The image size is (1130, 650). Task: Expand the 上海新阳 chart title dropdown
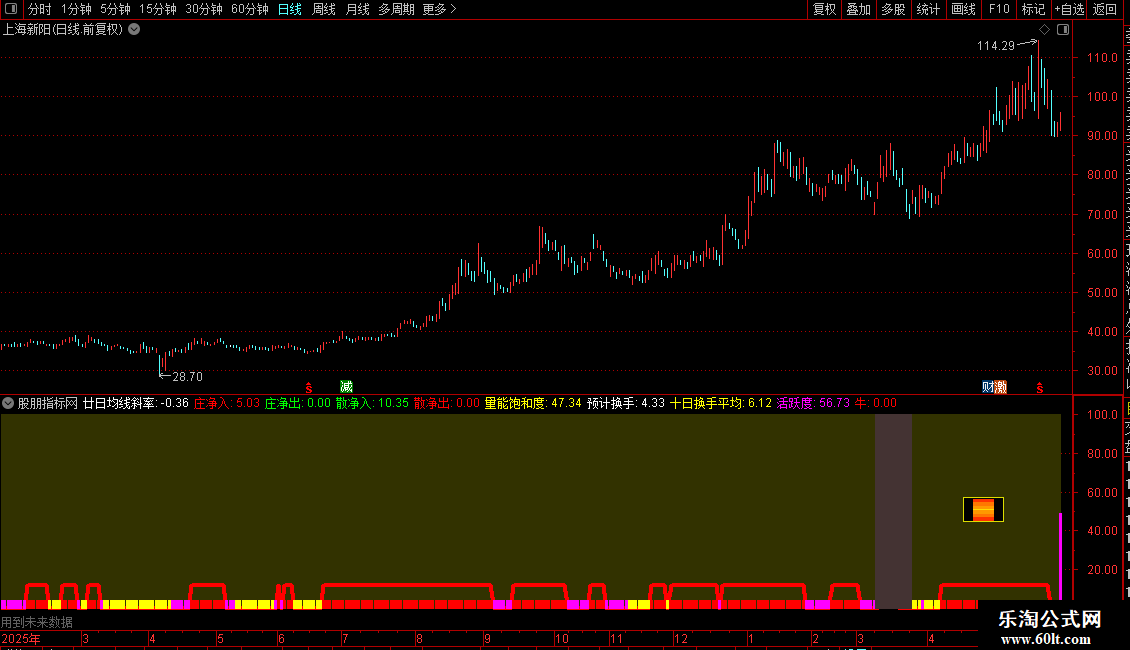134,30
